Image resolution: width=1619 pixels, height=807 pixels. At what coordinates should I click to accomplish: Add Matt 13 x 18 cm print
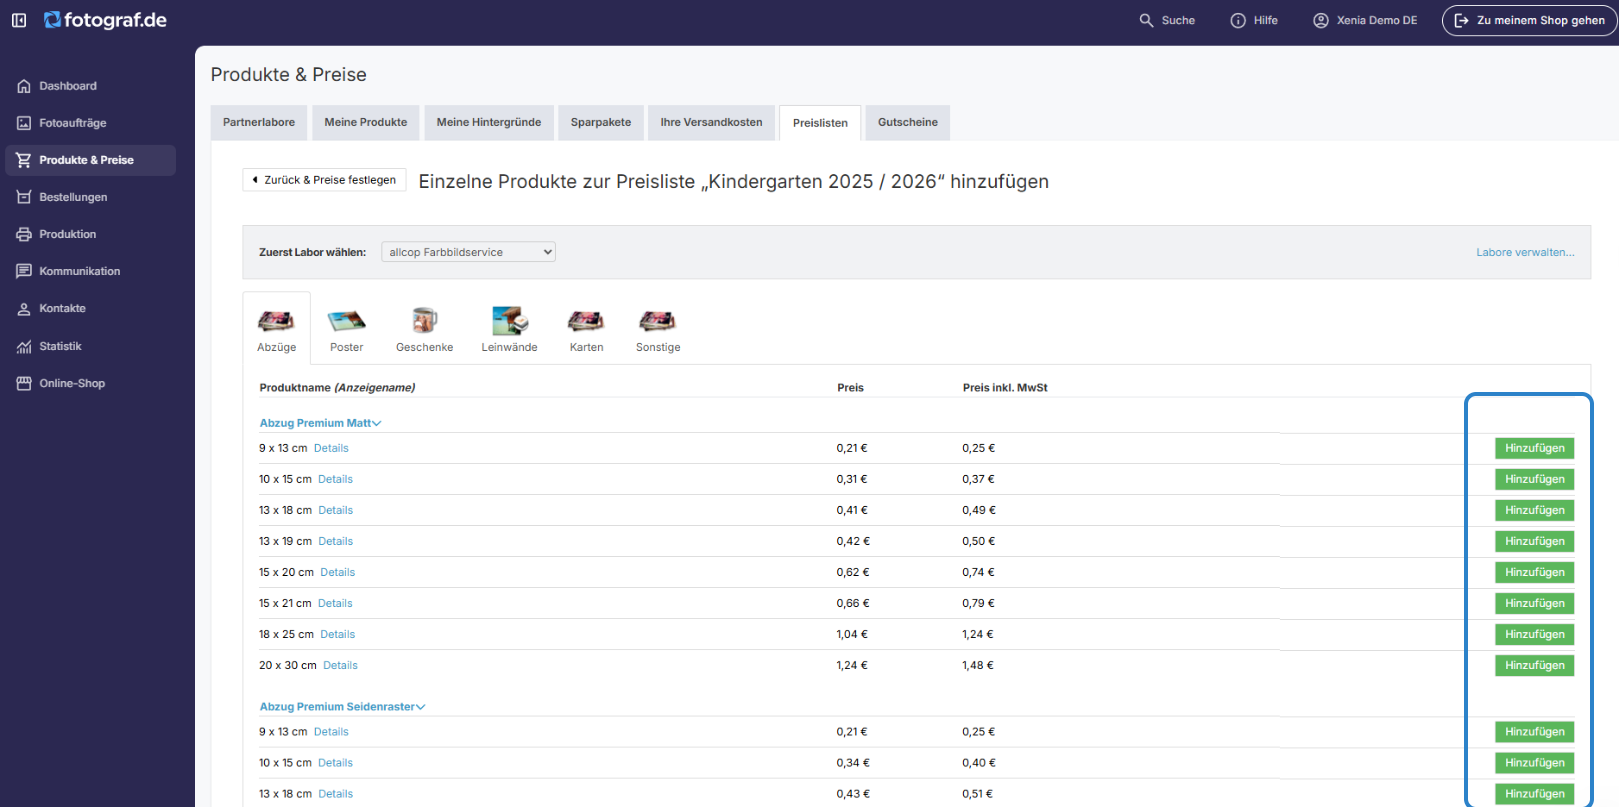click(x=1535, y=510)
